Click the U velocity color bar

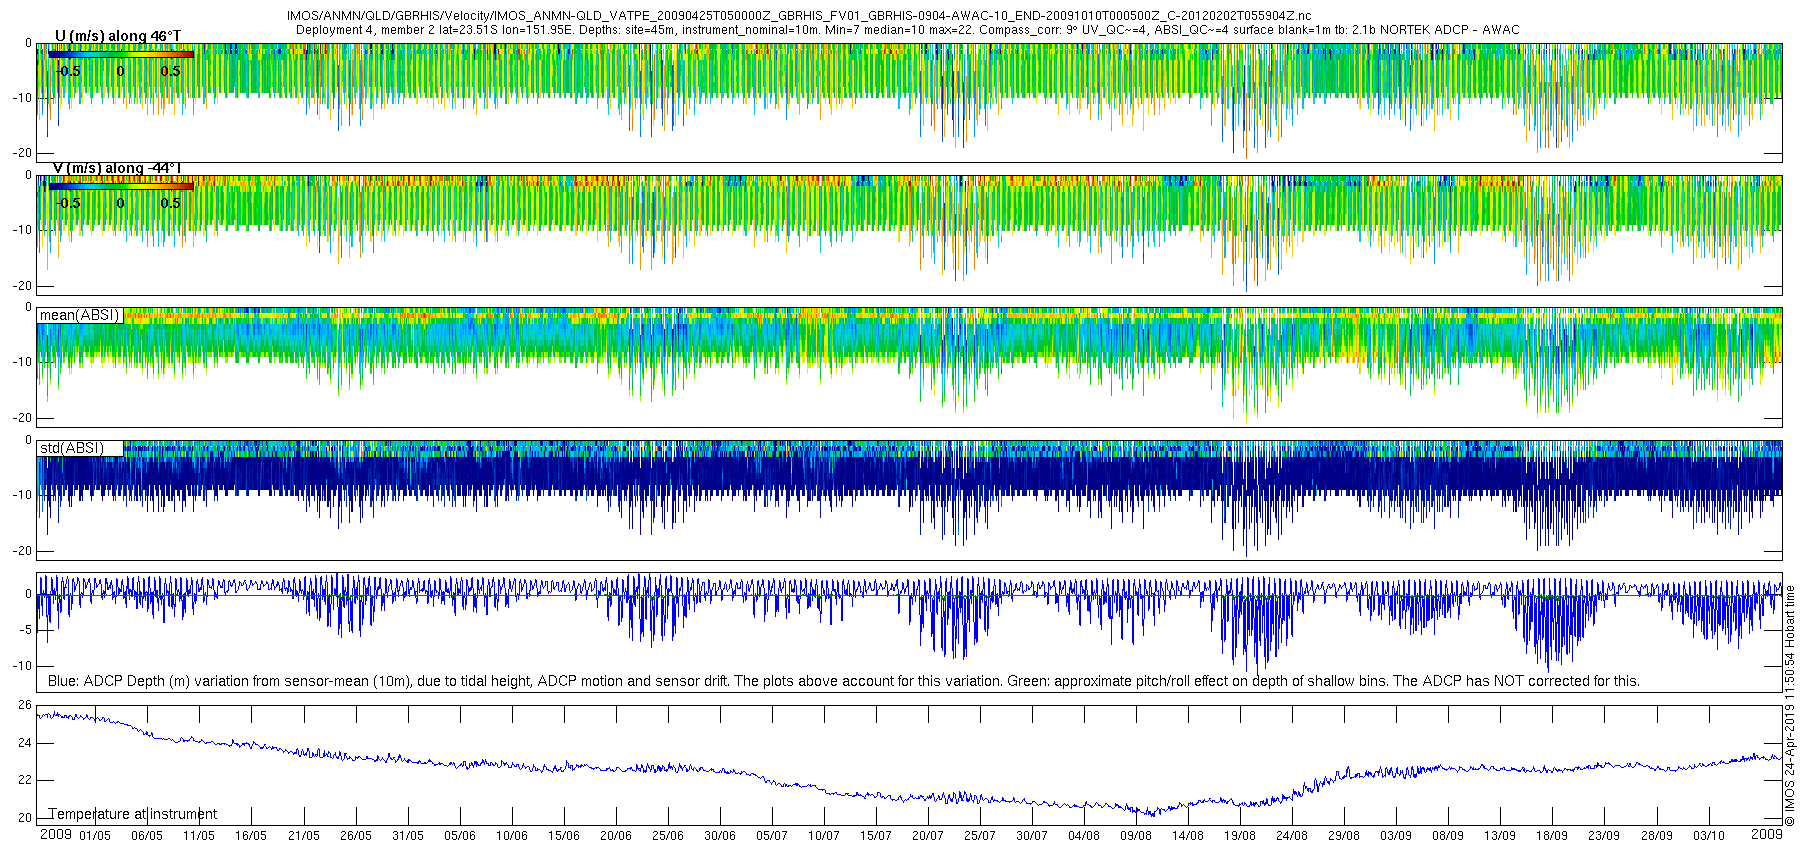121,54
